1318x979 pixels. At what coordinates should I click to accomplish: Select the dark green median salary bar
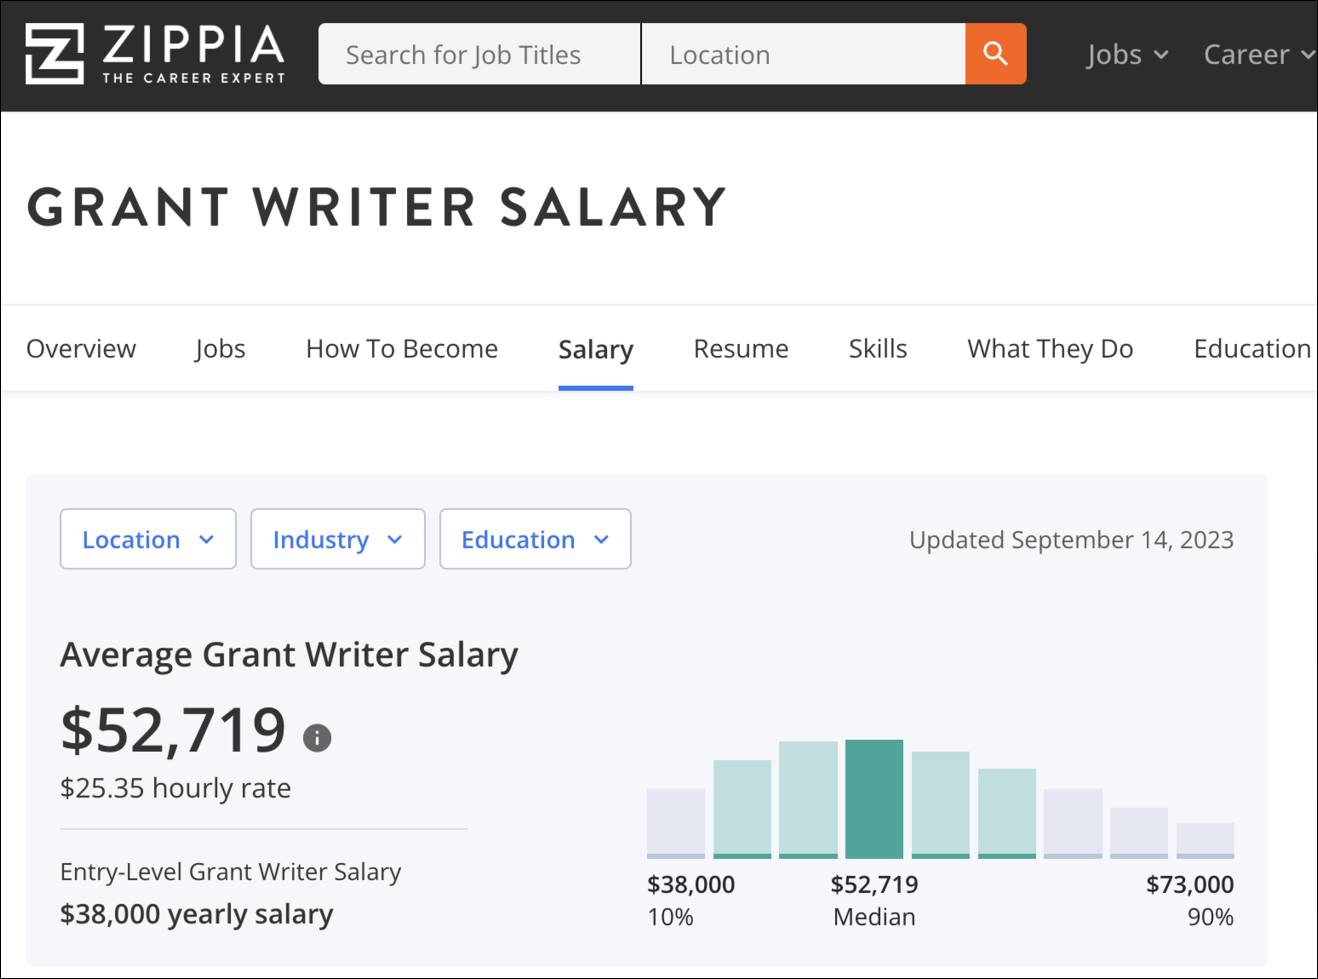point(873,797)
